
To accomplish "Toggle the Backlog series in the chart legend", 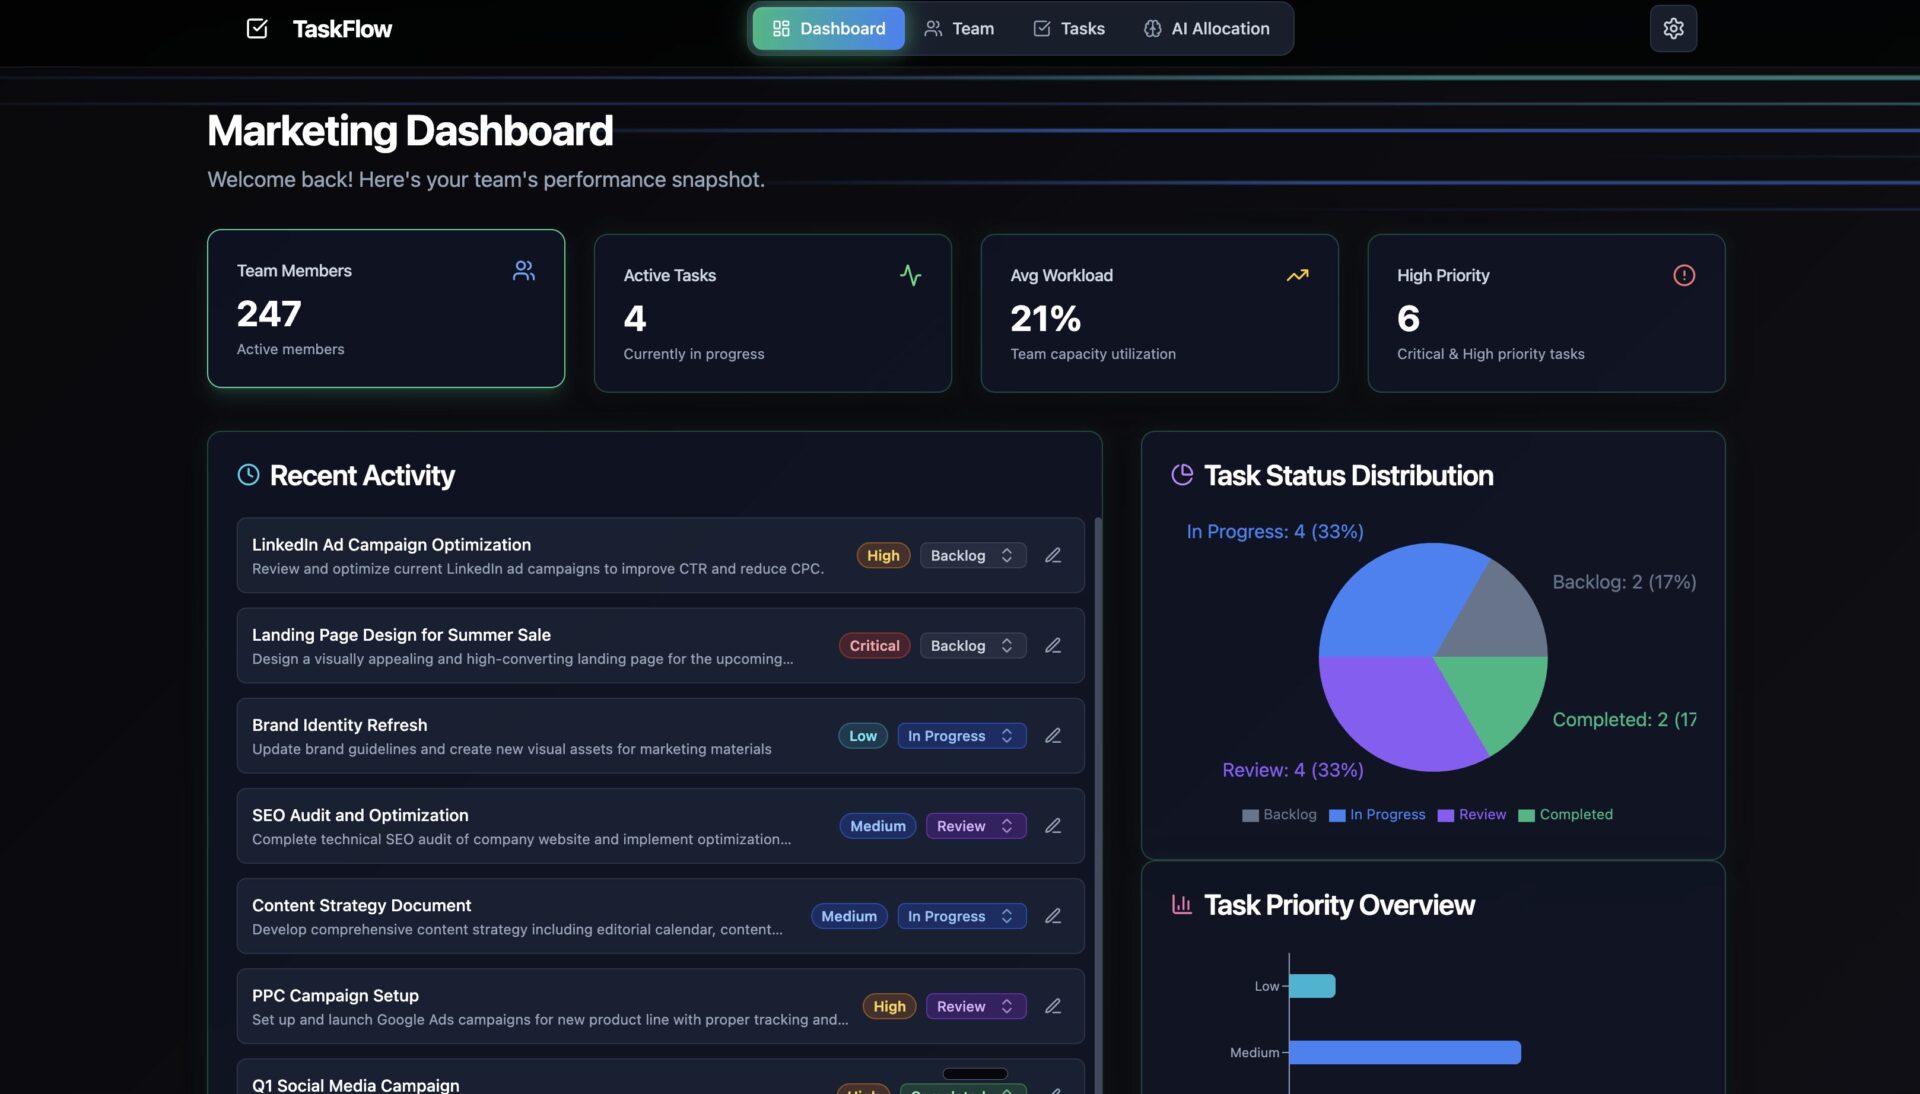I will [1279, 815].
